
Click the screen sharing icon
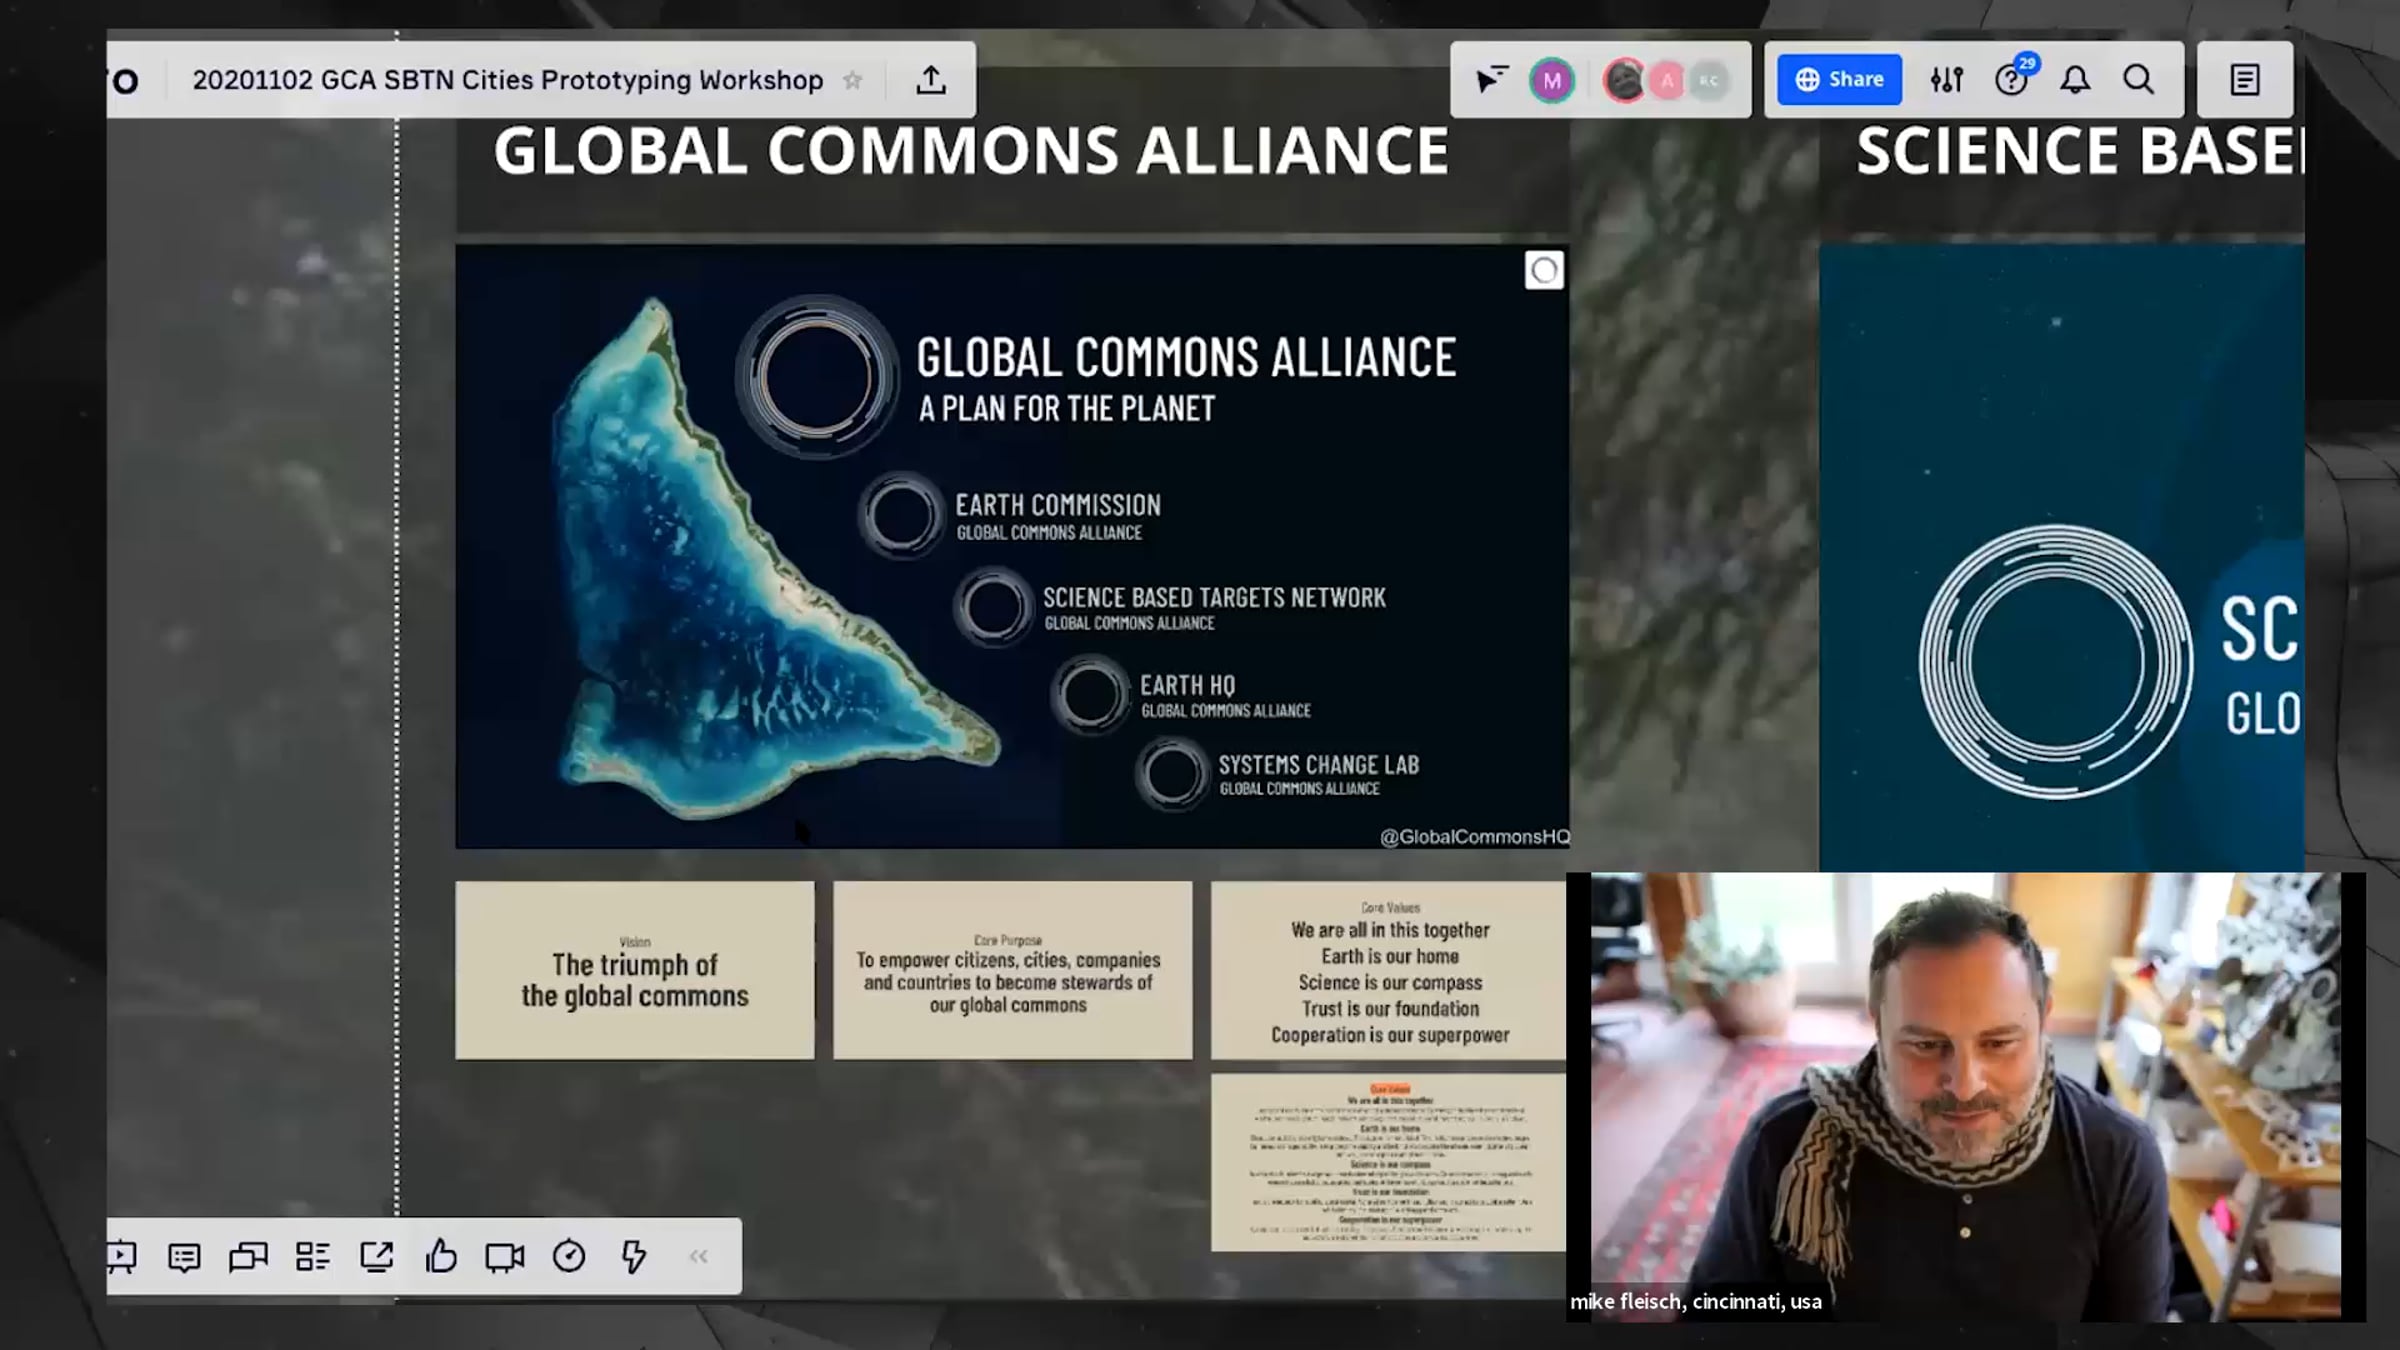click(x=376, y=1256)
